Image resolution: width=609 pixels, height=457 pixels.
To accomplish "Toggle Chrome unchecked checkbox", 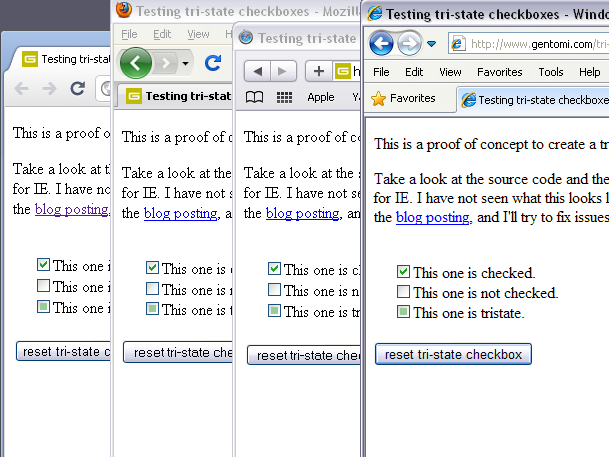I will pos(43,285).
